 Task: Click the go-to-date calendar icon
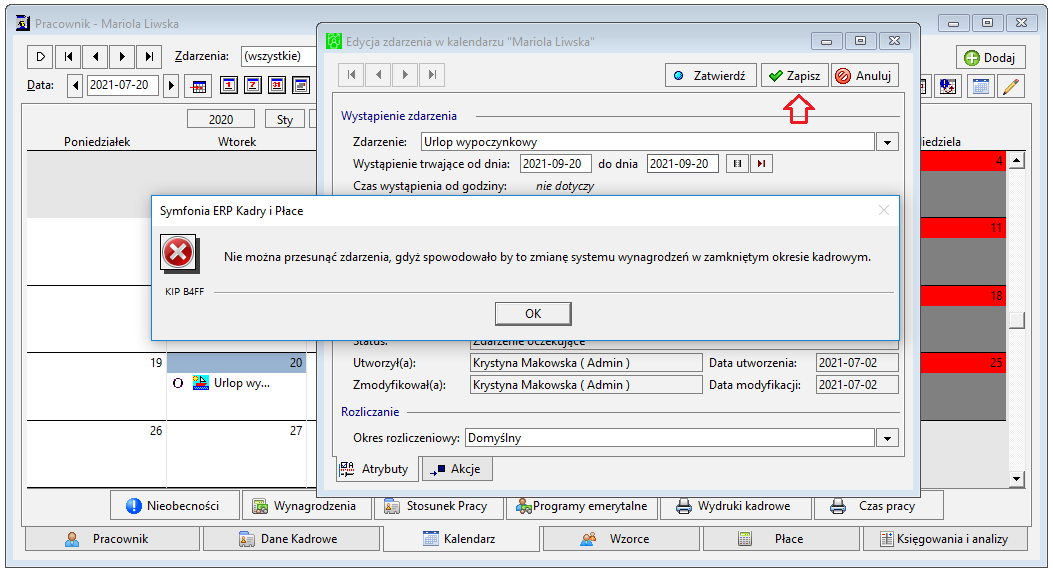point(199,86)
